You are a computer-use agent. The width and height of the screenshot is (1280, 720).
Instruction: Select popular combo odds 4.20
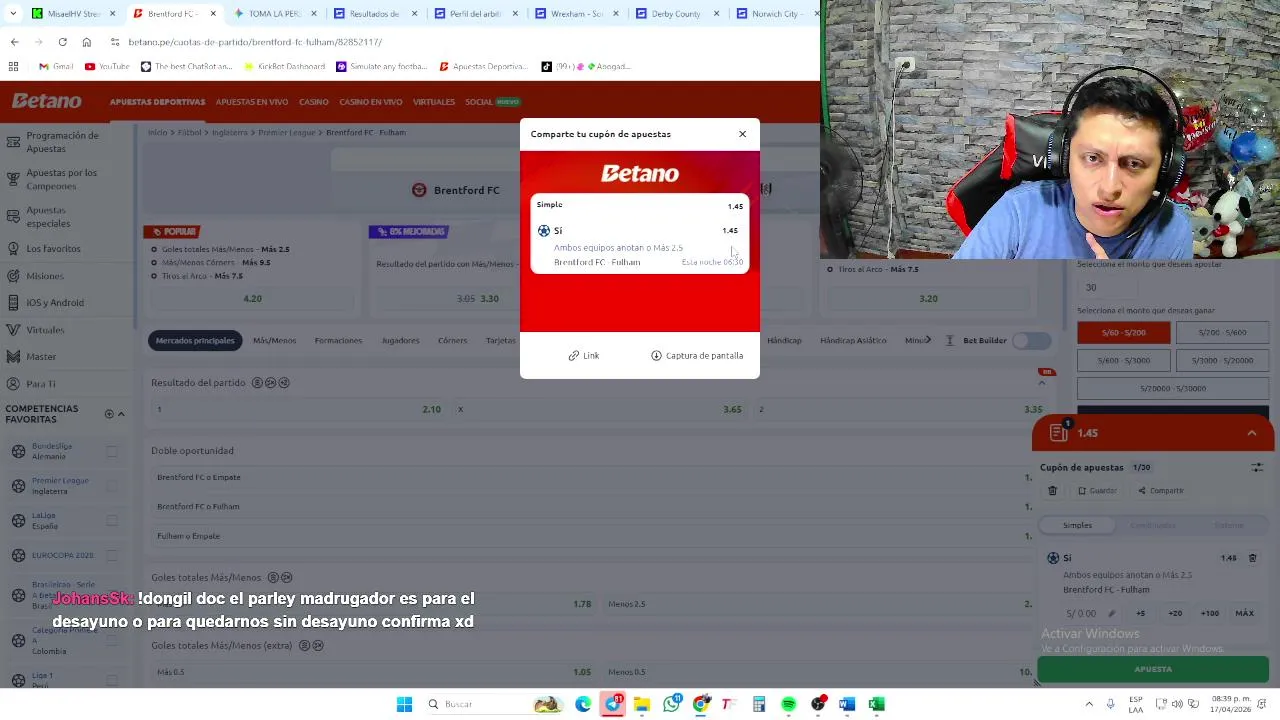point(252,298)
